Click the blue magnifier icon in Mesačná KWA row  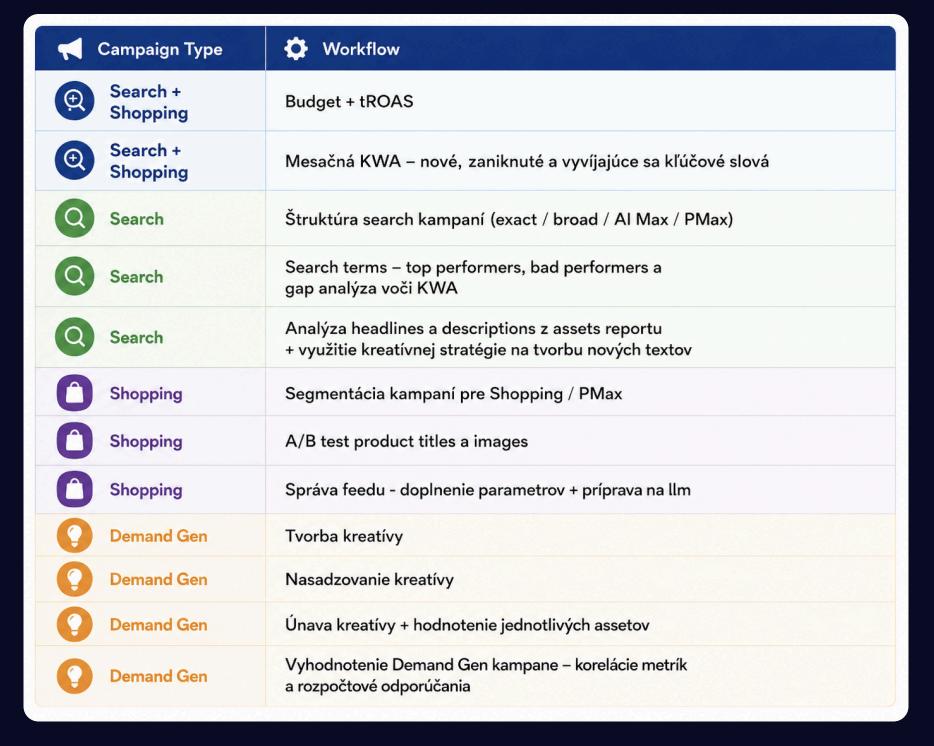point(74,160)
